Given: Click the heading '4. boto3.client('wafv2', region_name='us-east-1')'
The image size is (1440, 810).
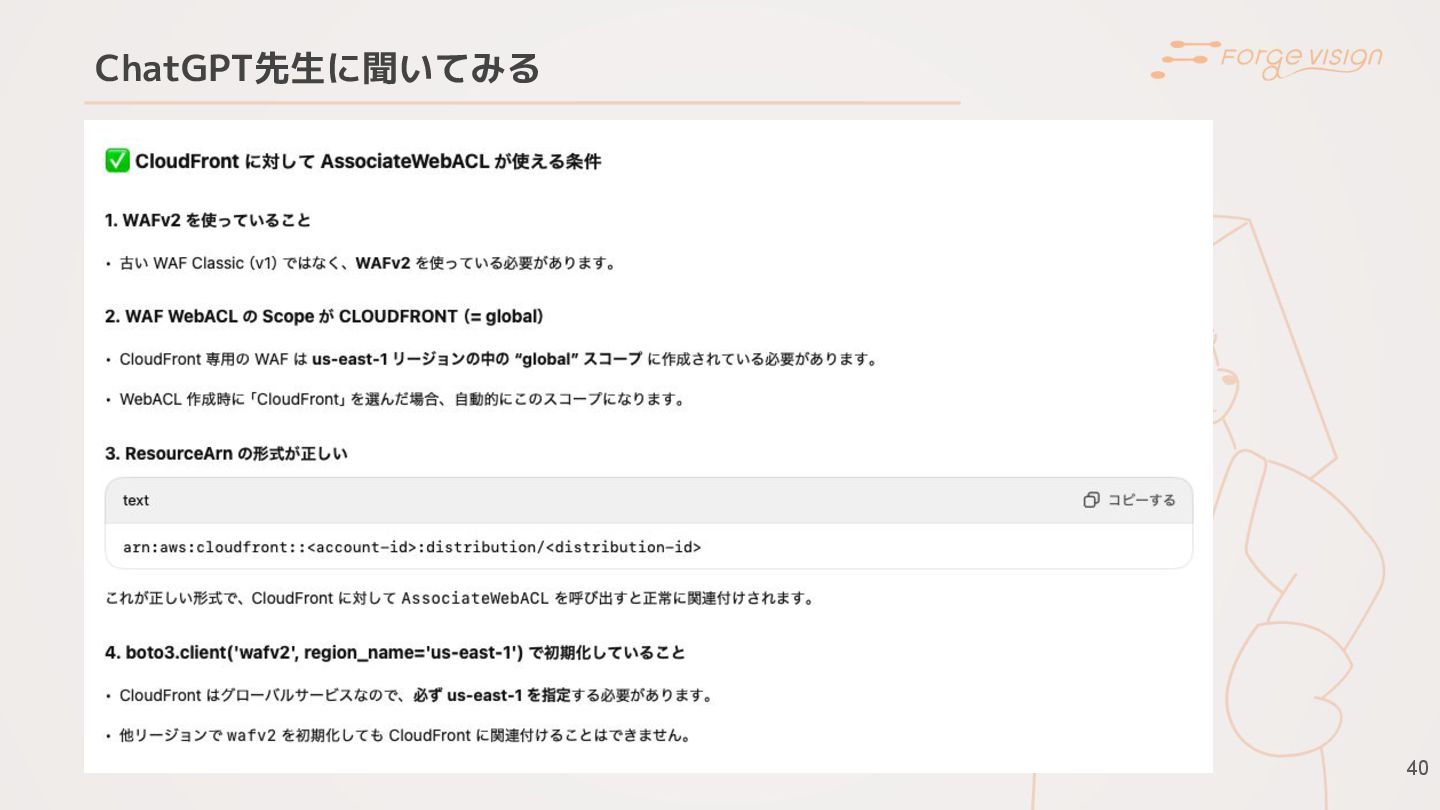Looking at the screenshot, I should click(395, 652).
